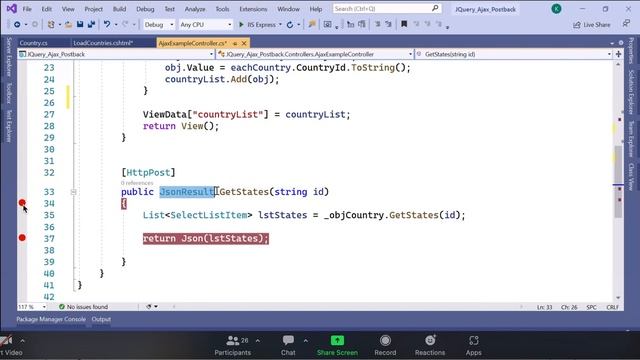Toggle the breakpoint on line 34
640x360 pixels.
coord(22,203)
